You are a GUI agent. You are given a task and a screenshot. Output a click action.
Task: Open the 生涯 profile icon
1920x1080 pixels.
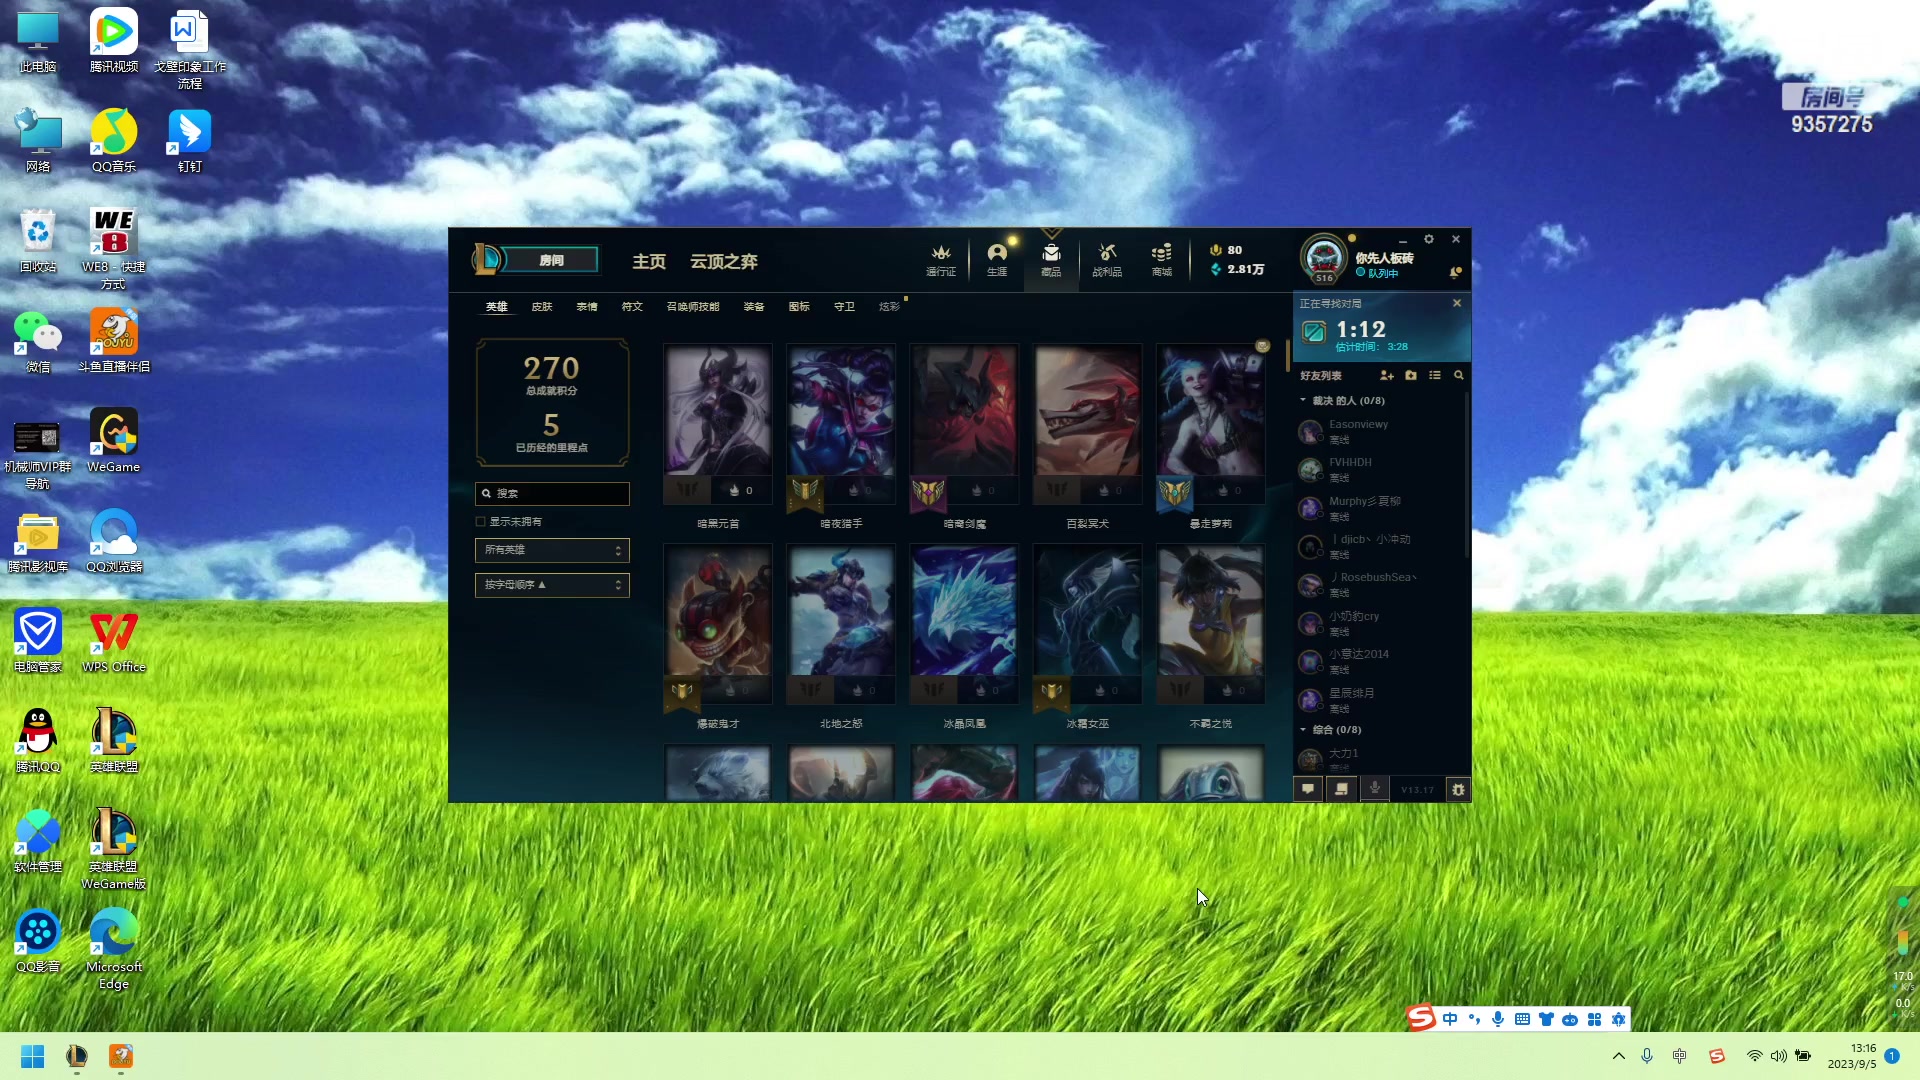(997, 260)
